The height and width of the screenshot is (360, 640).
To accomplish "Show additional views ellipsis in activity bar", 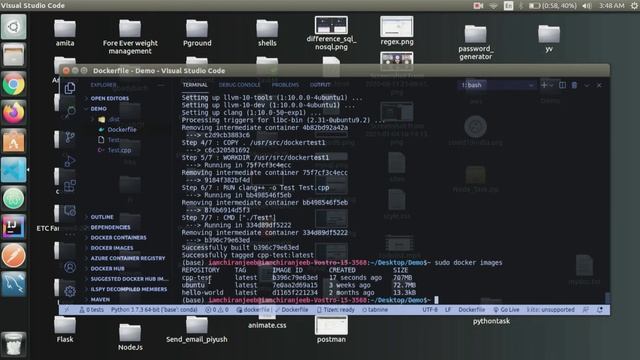I will tap(70, 235).
